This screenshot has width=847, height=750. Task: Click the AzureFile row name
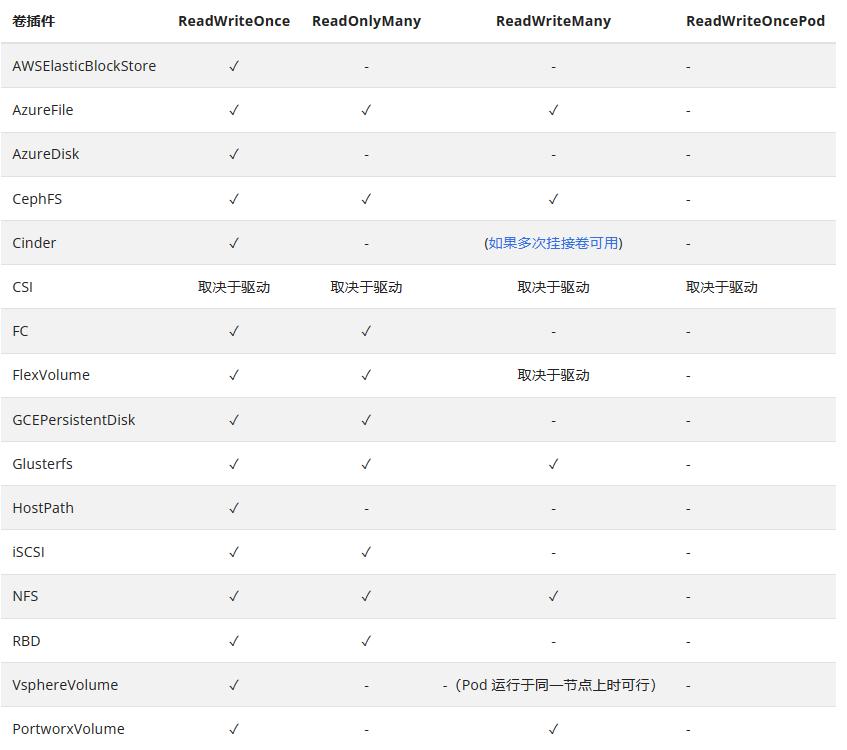coord(43,110)
